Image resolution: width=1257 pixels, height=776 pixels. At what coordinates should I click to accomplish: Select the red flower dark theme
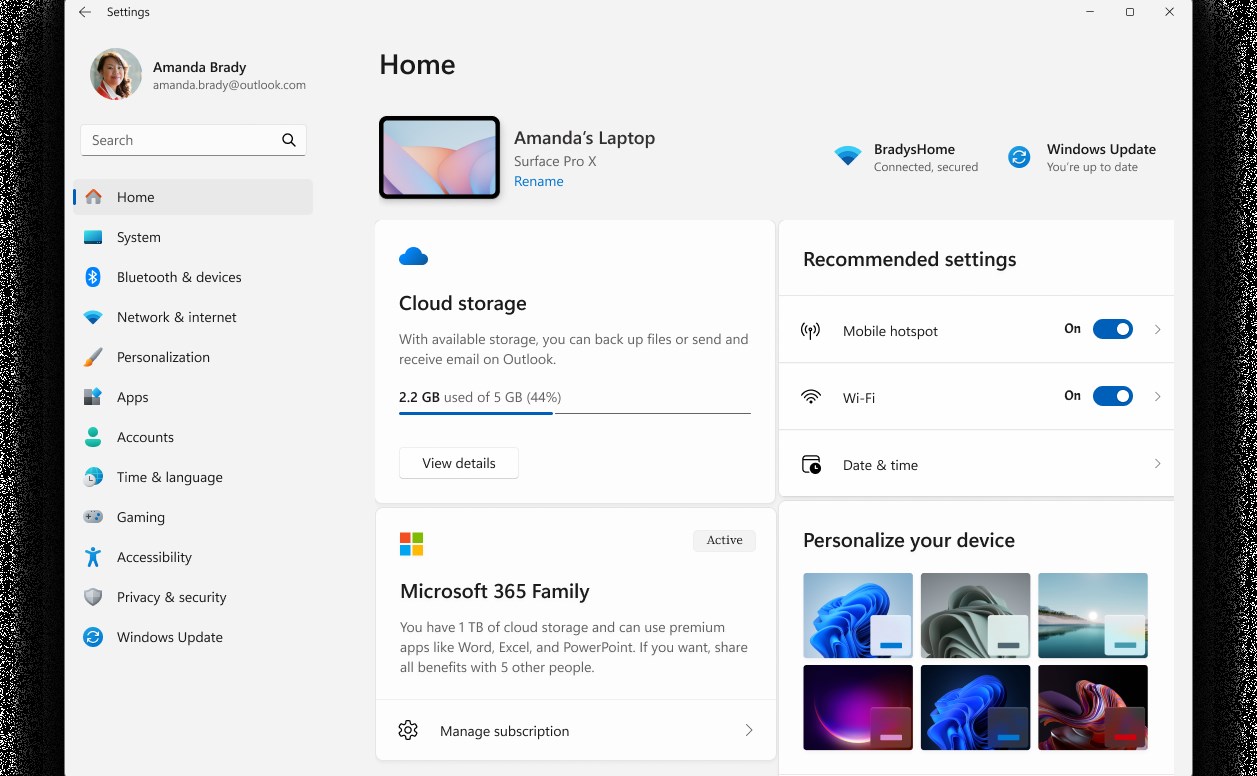(1093, 708)
